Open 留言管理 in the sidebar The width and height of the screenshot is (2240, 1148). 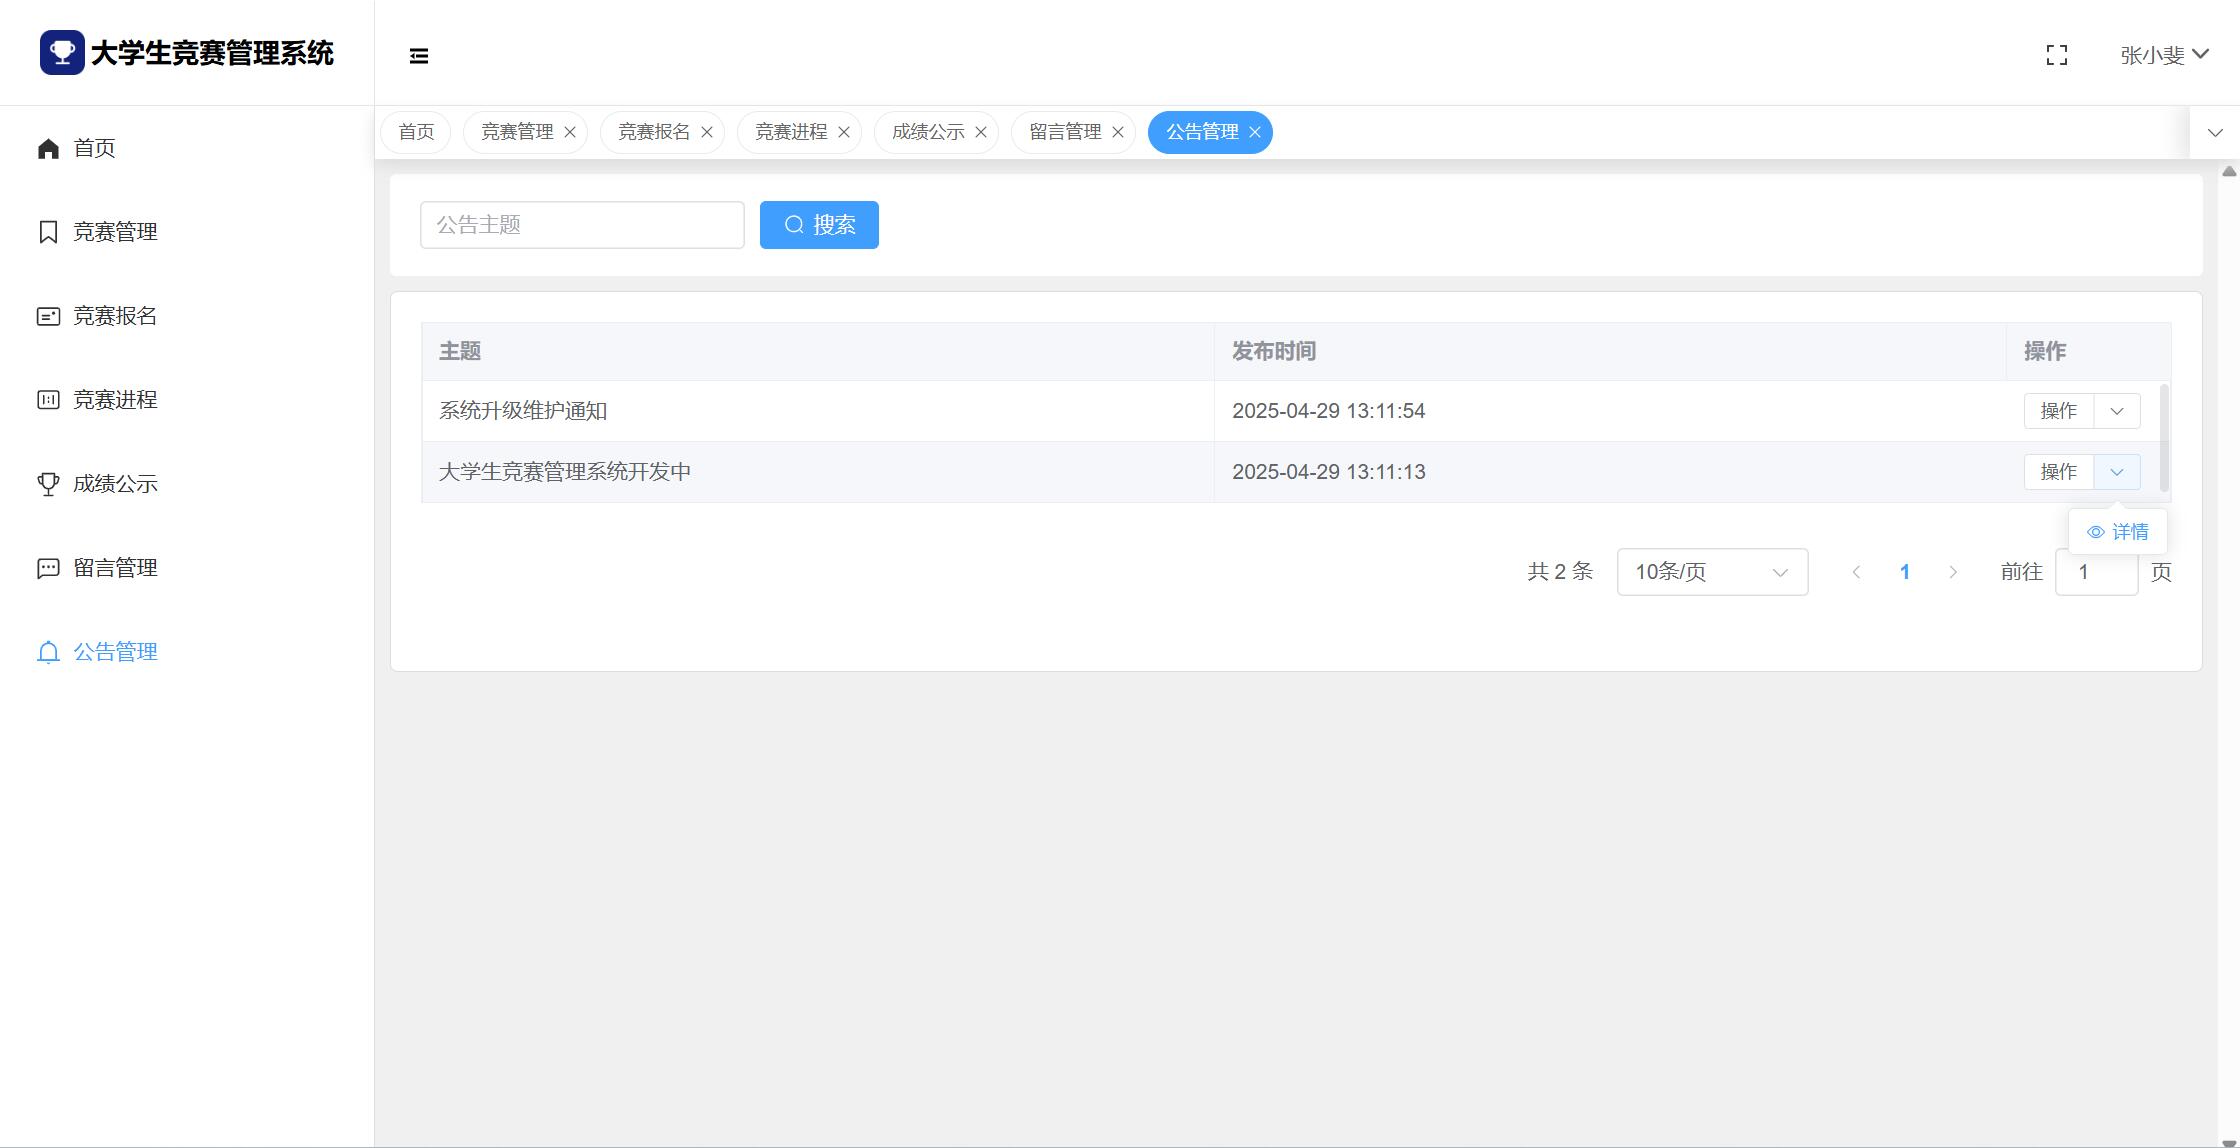tap(114, 568)
